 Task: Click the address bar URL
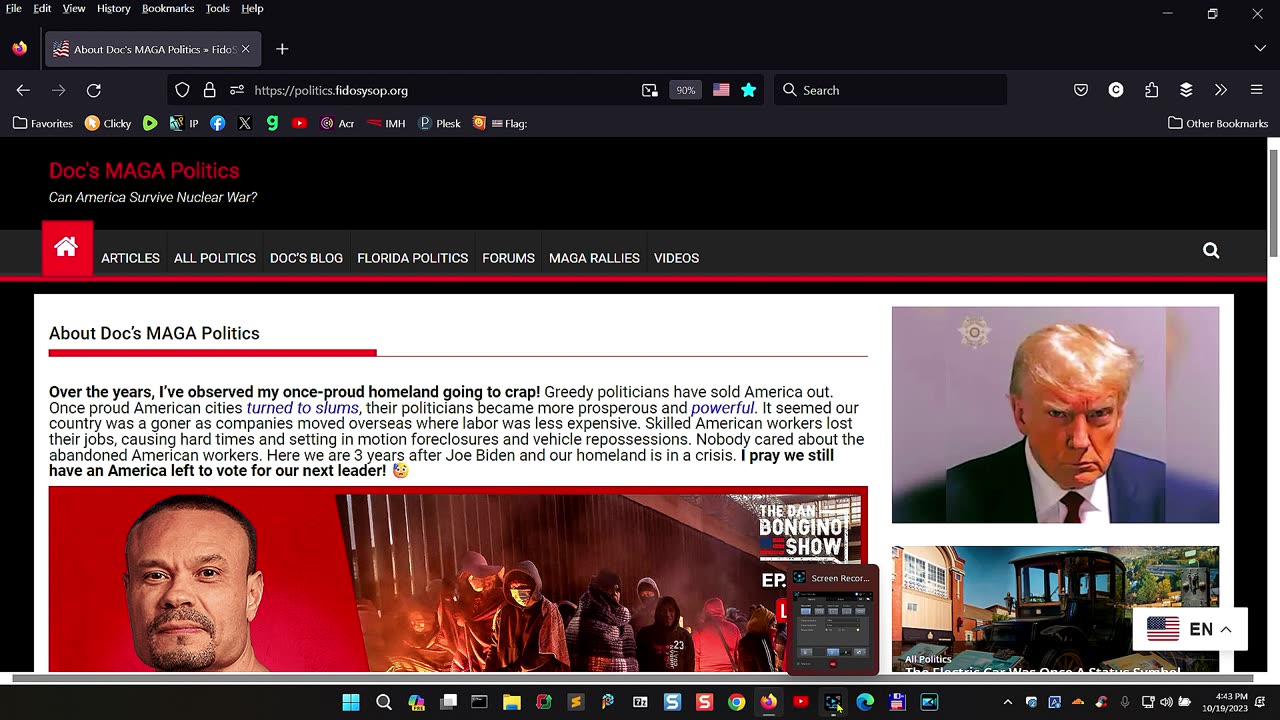(331, 90)
